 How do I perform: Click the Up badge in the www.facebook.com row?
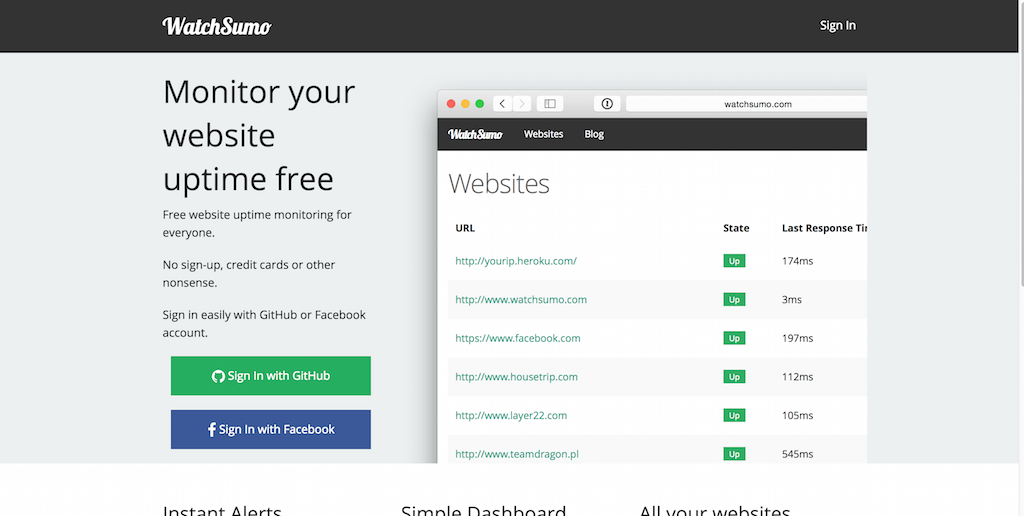(734, 338)
